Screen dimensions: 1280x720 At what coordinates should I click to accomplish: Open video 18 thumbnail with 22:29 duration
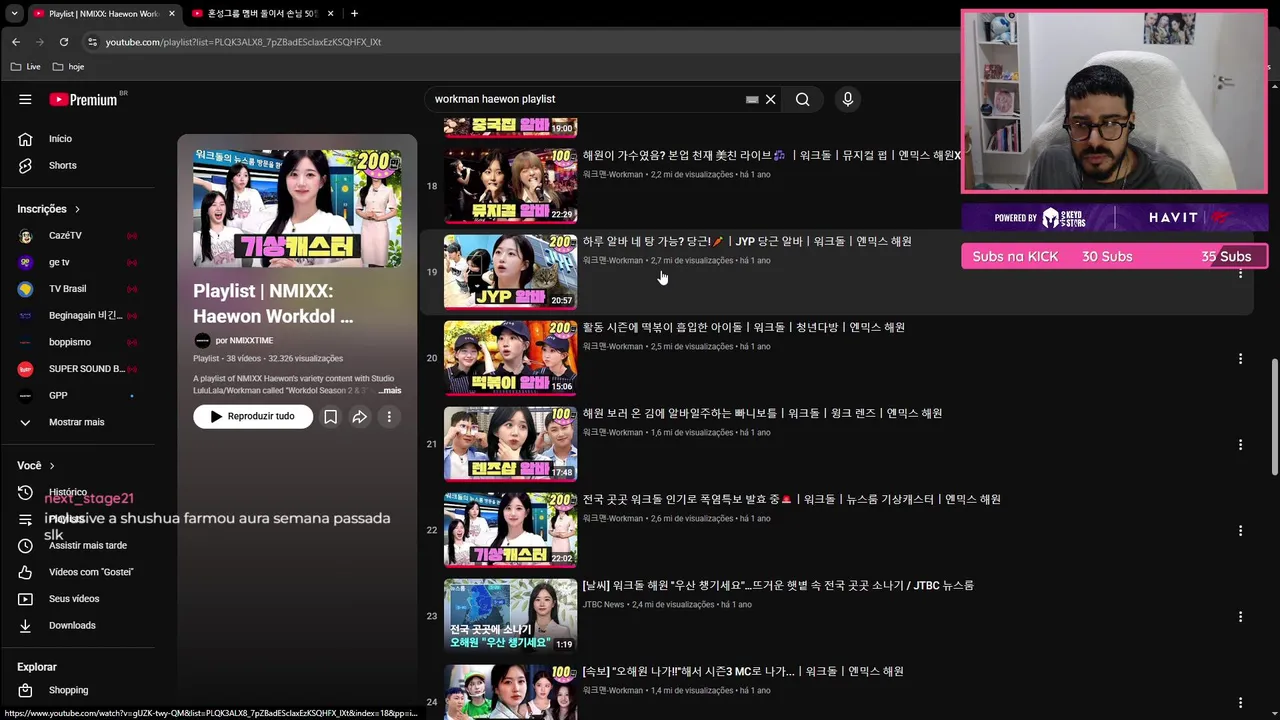point(510,186)
